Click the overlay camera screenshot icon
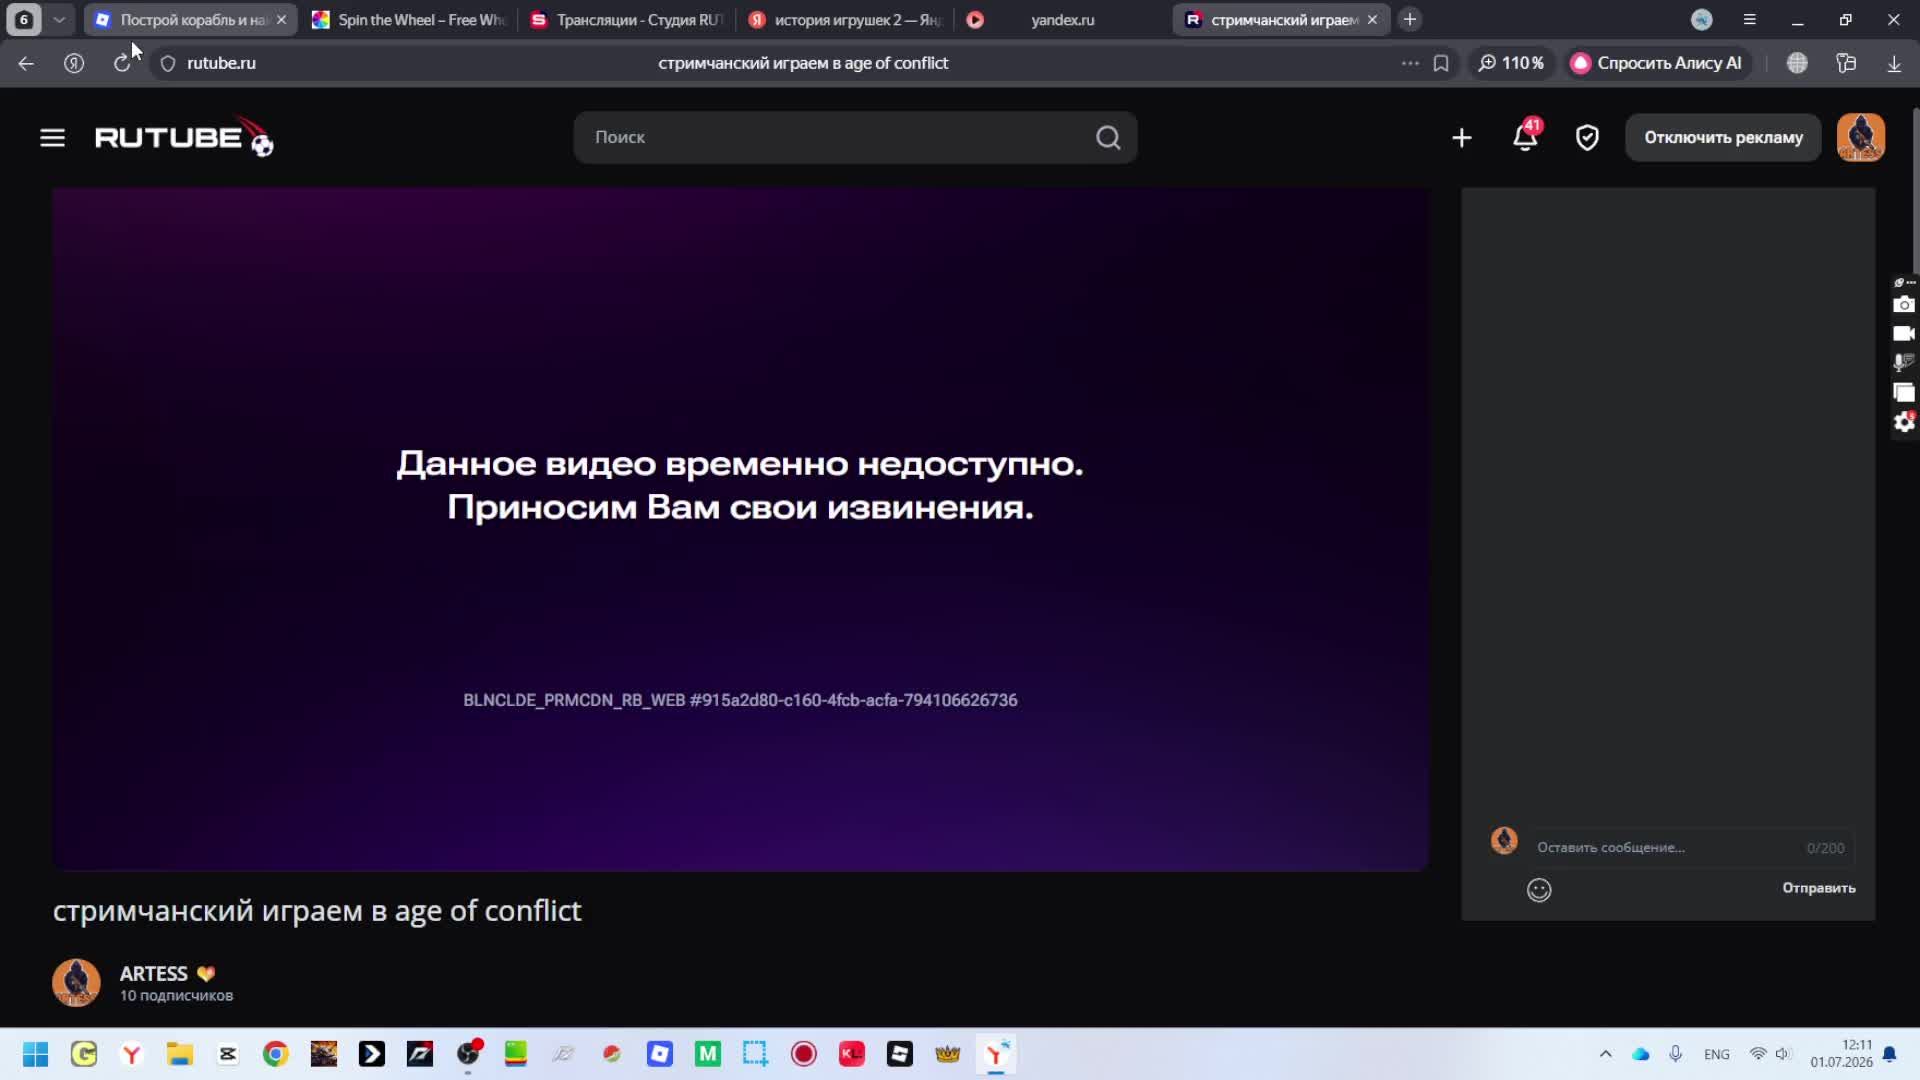1920x1080 pixels. click(1903, 304)
